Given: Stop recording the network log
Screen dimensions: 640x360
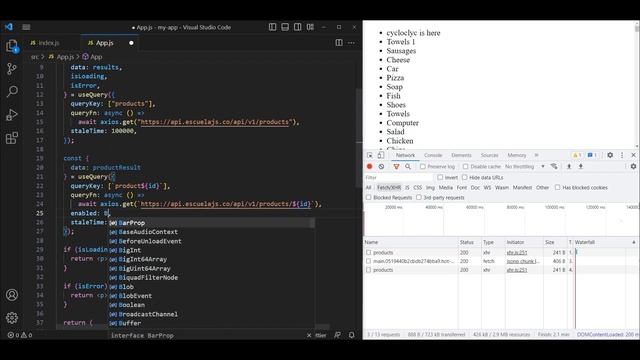Looking at the screenshot, I should pyautogui.click(x=369, y=167).
